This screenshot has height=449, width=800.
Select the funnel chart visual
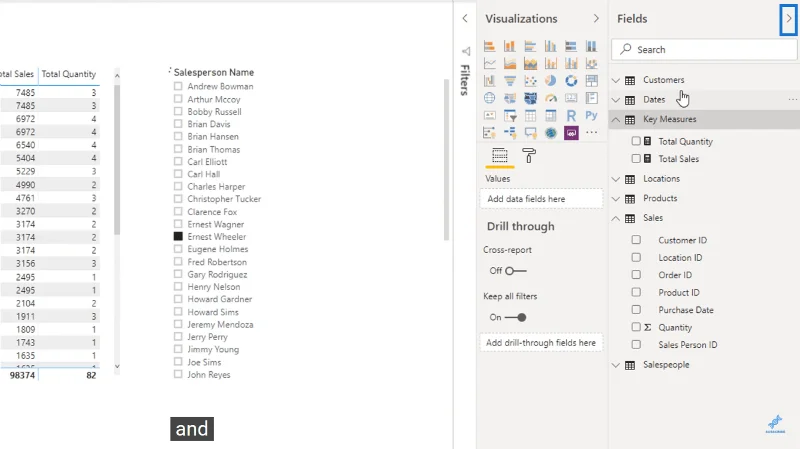point(510,81)
